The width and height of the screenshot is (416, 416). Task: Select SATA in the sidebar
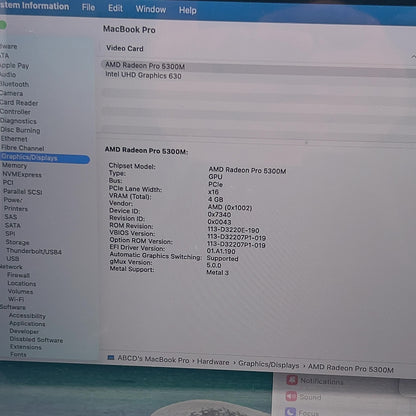13,225
